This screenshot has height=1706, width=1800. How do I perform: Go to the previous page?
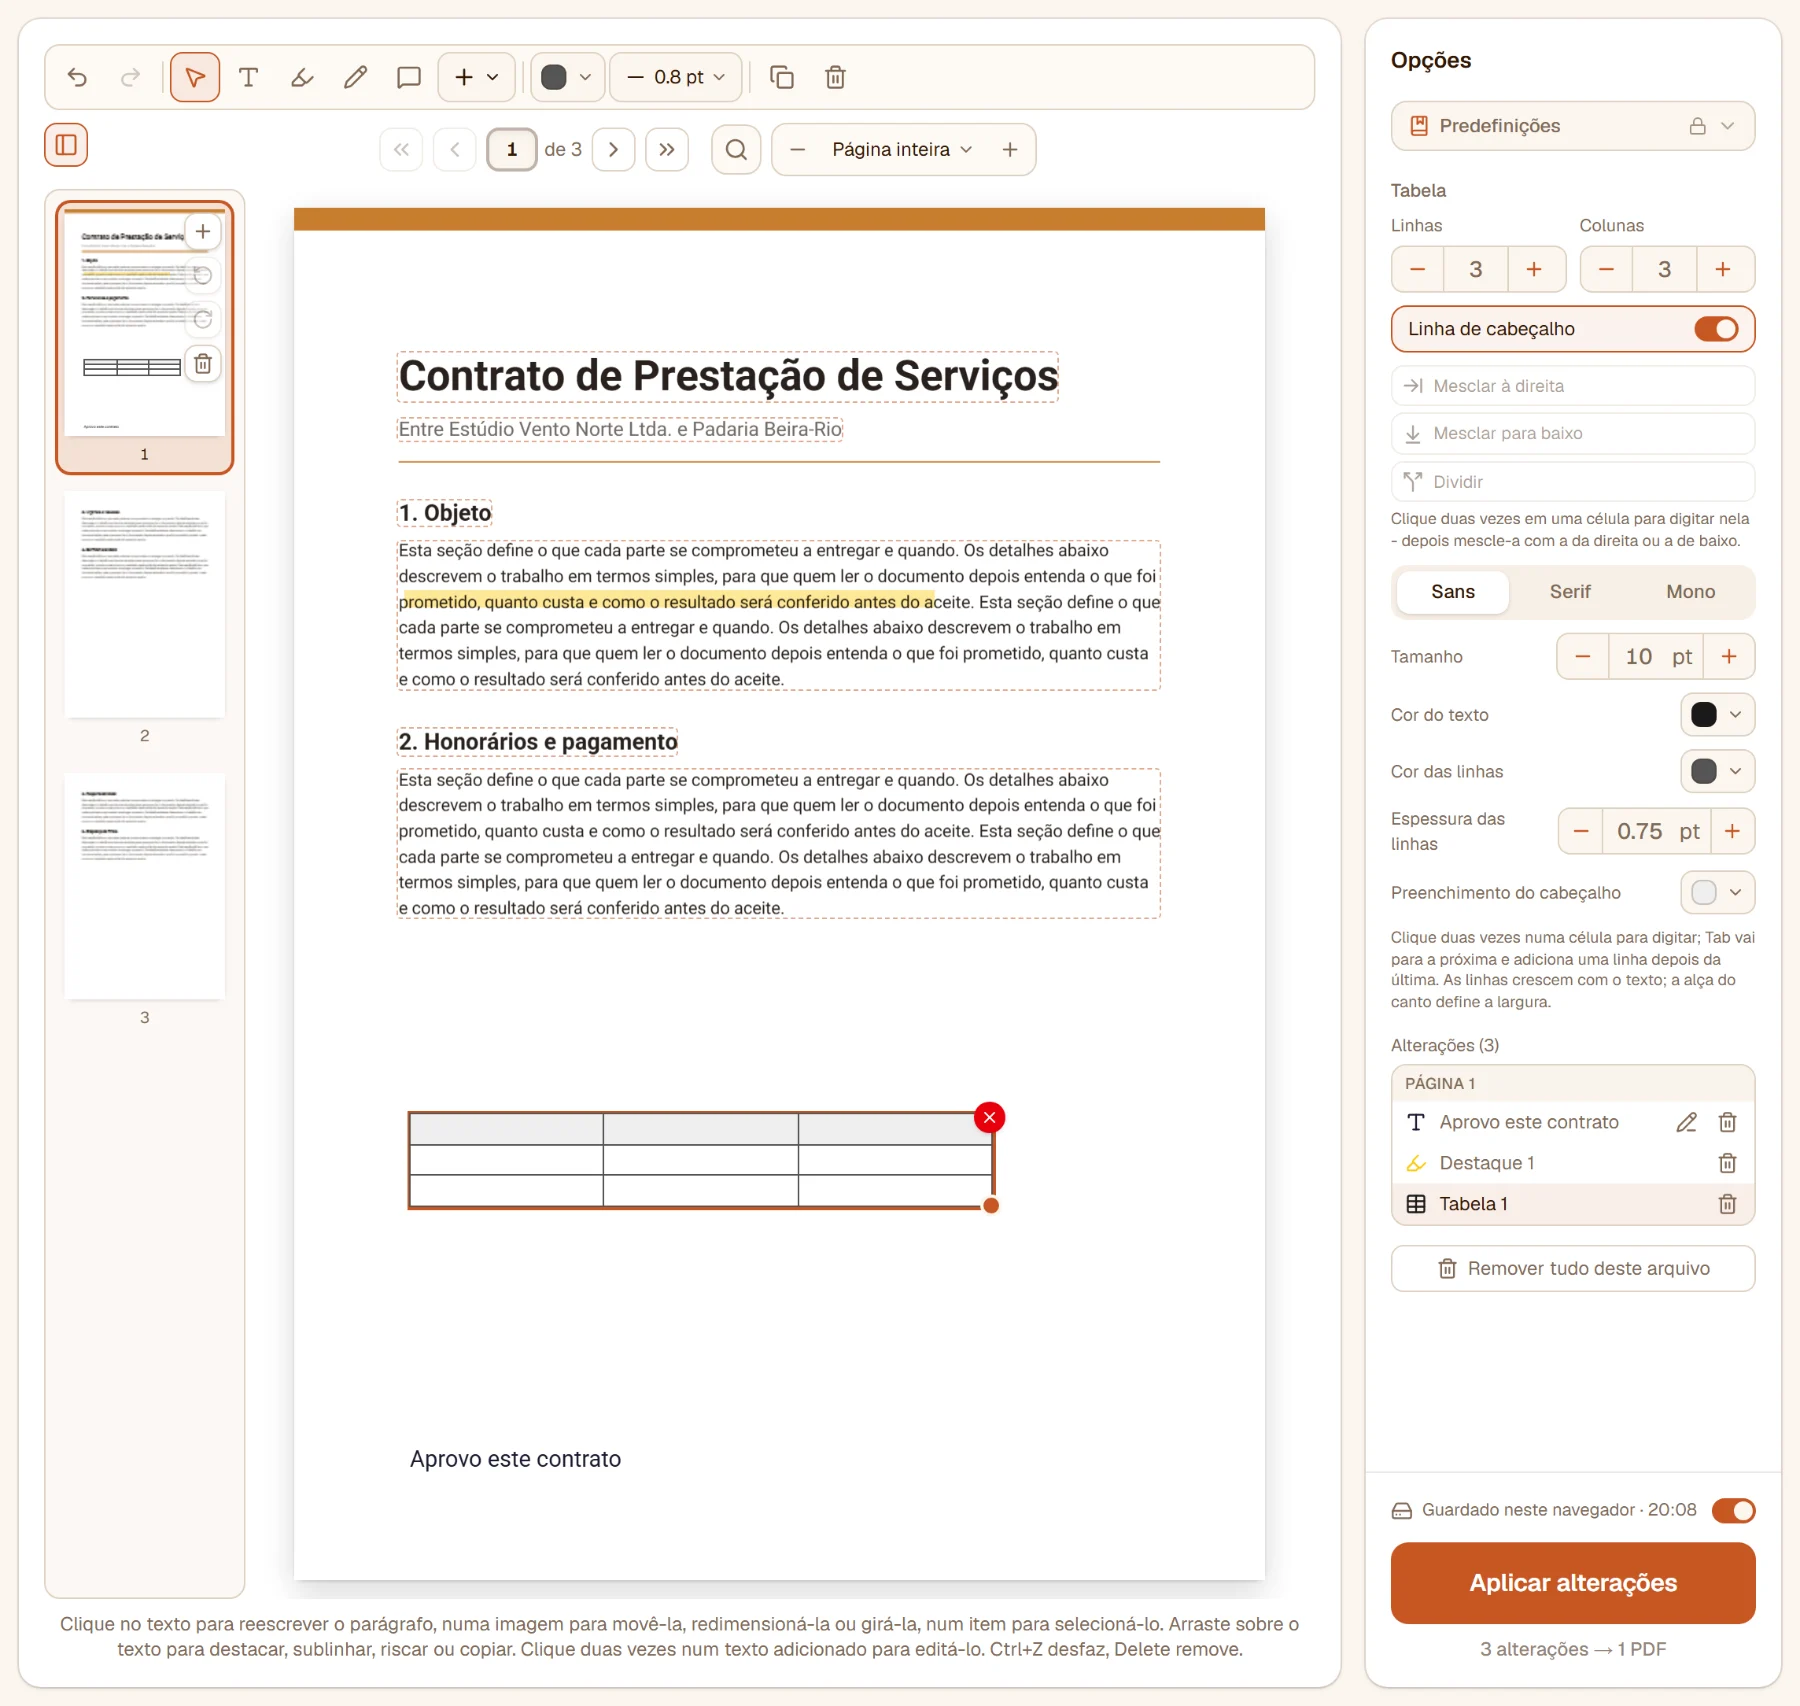coord(455,149)
